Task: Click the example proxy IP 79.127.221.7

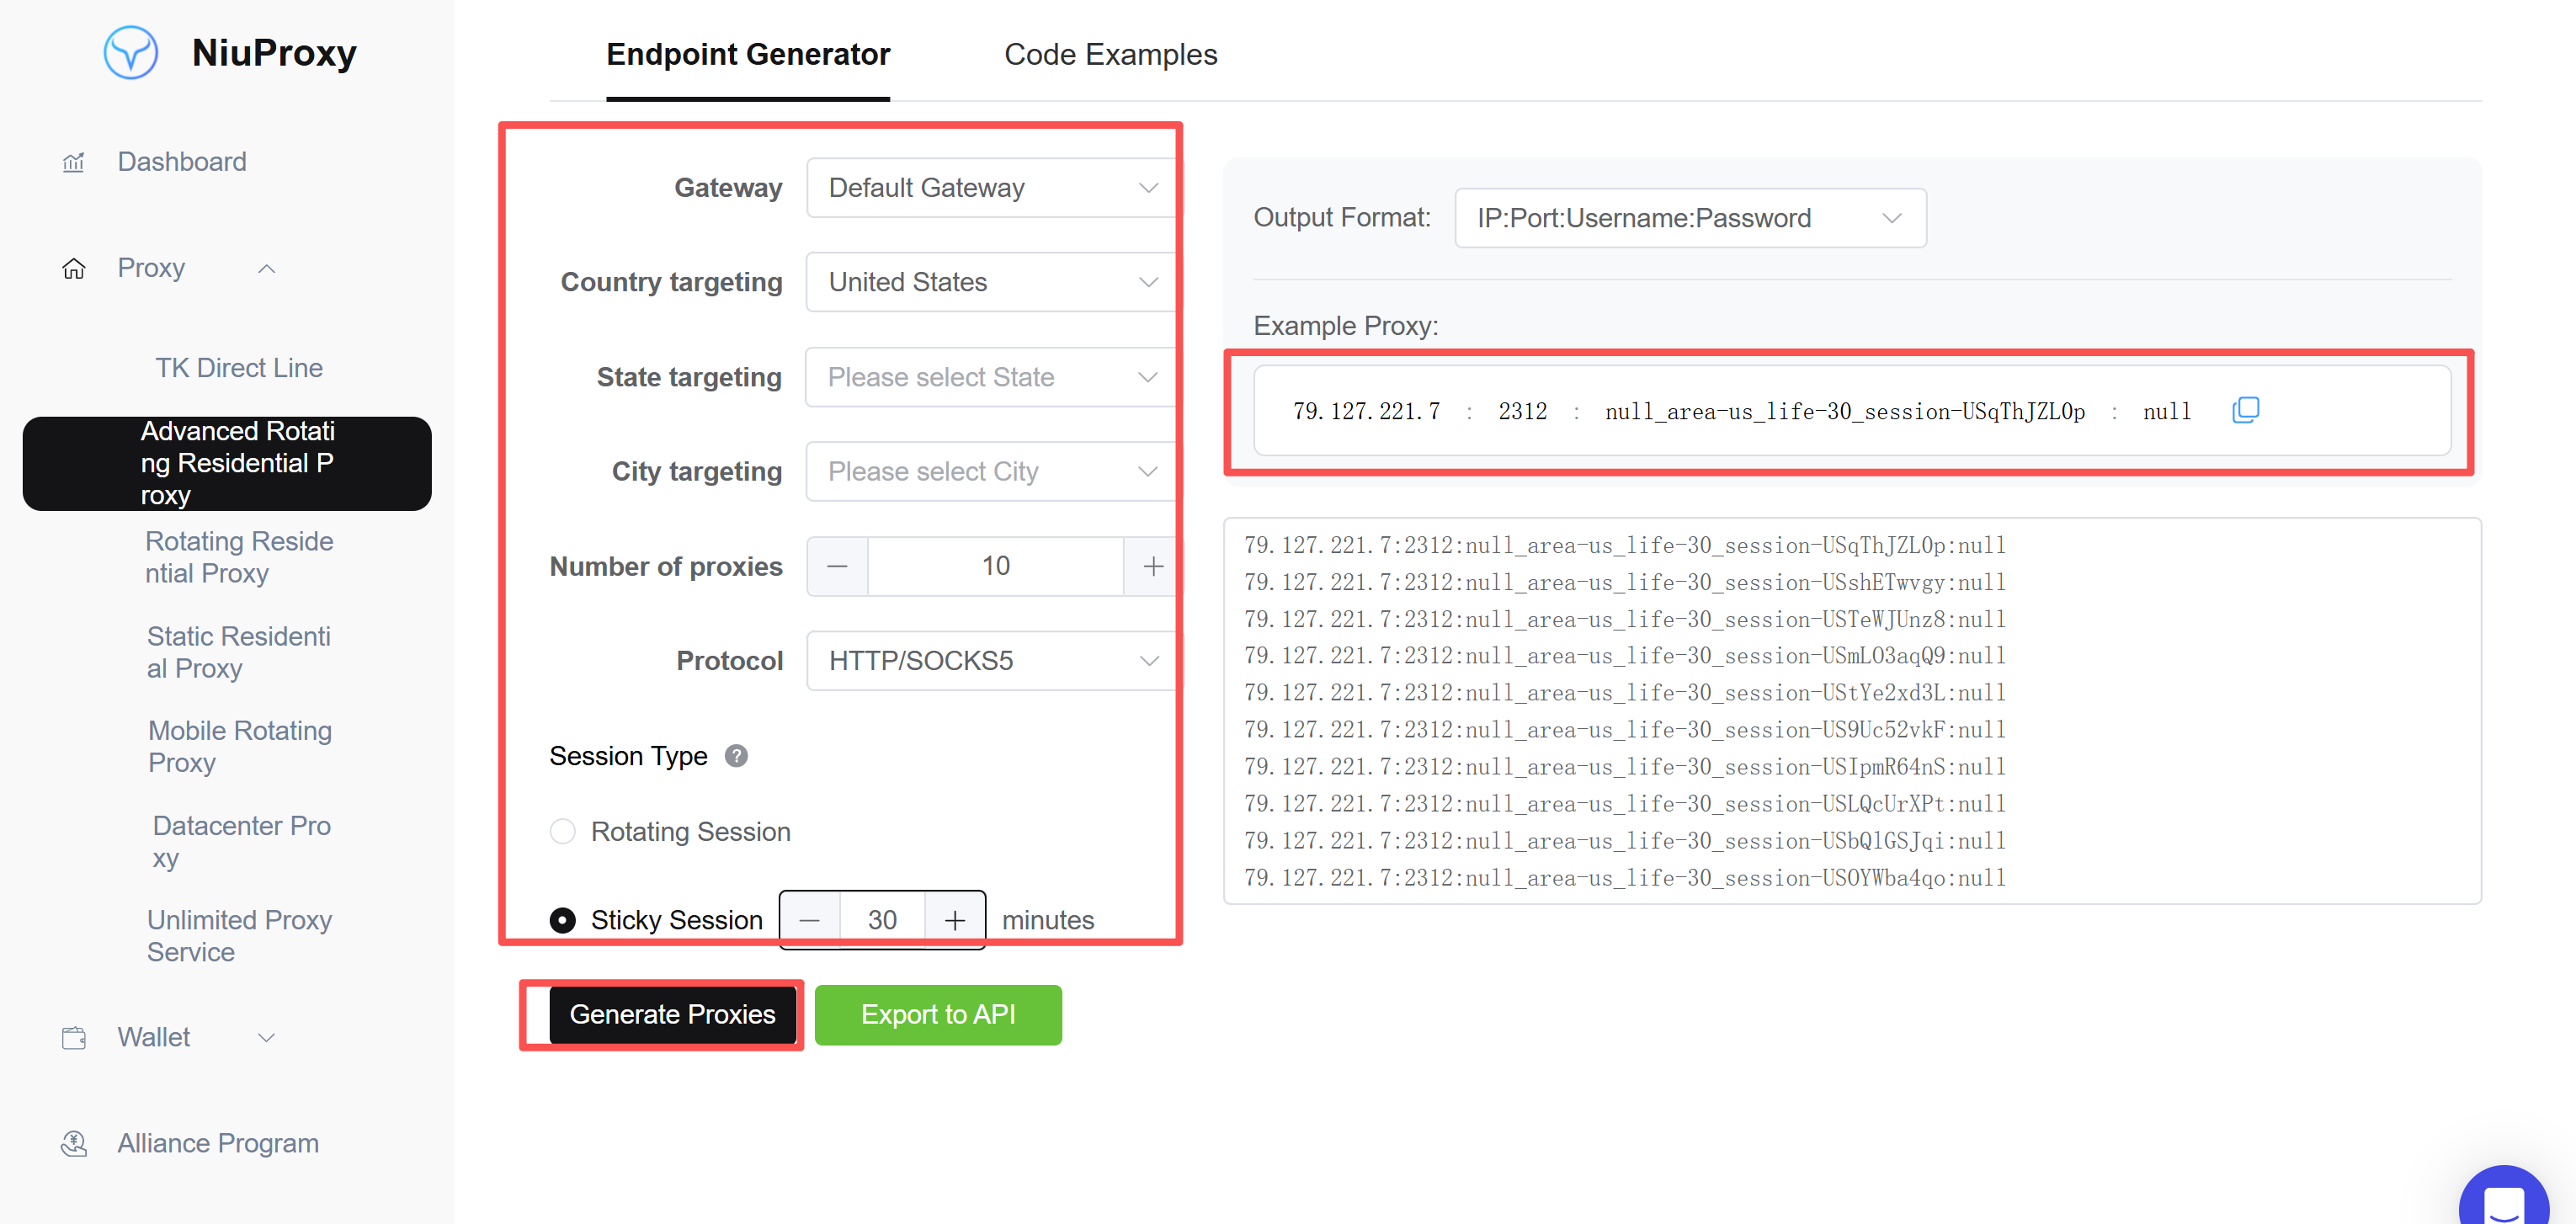Action: click(x=1366, y=411)
